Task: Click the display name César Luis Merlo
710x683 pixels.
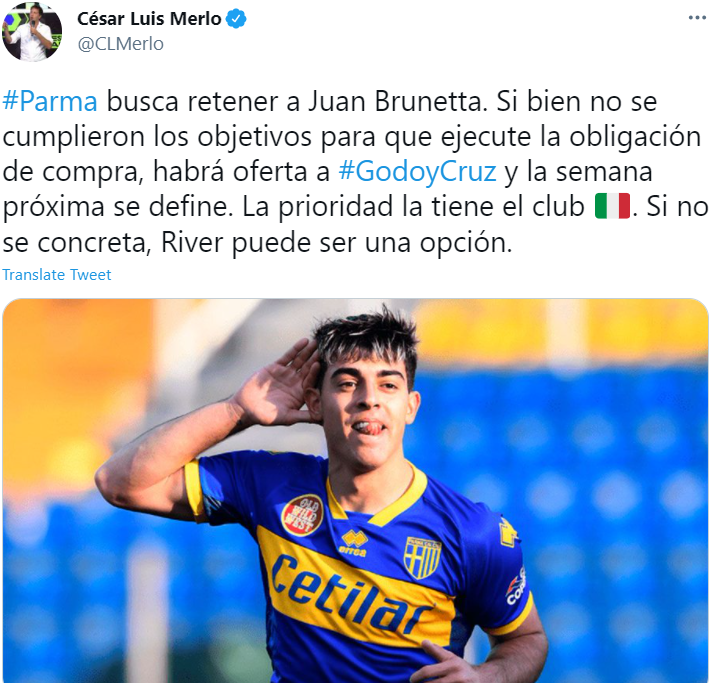Action: pyautogui.click(x=149, y=19)
